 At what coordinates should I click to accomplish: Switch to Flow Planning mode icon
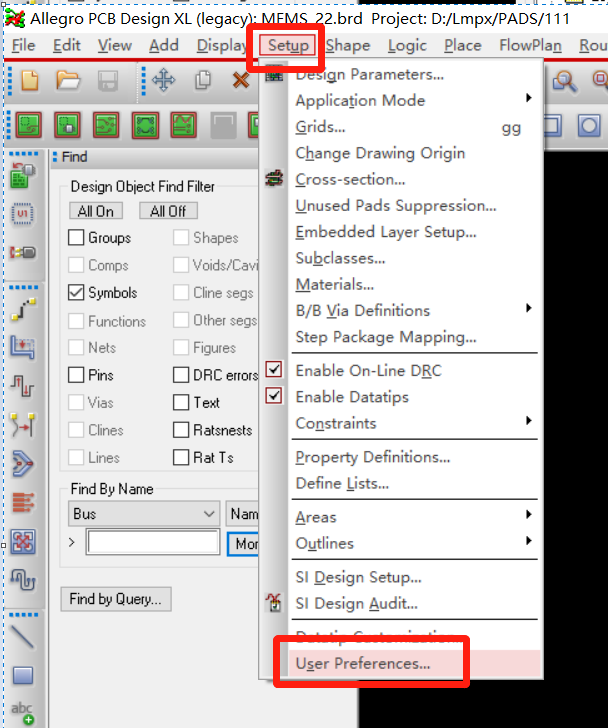tap(145, 125)
